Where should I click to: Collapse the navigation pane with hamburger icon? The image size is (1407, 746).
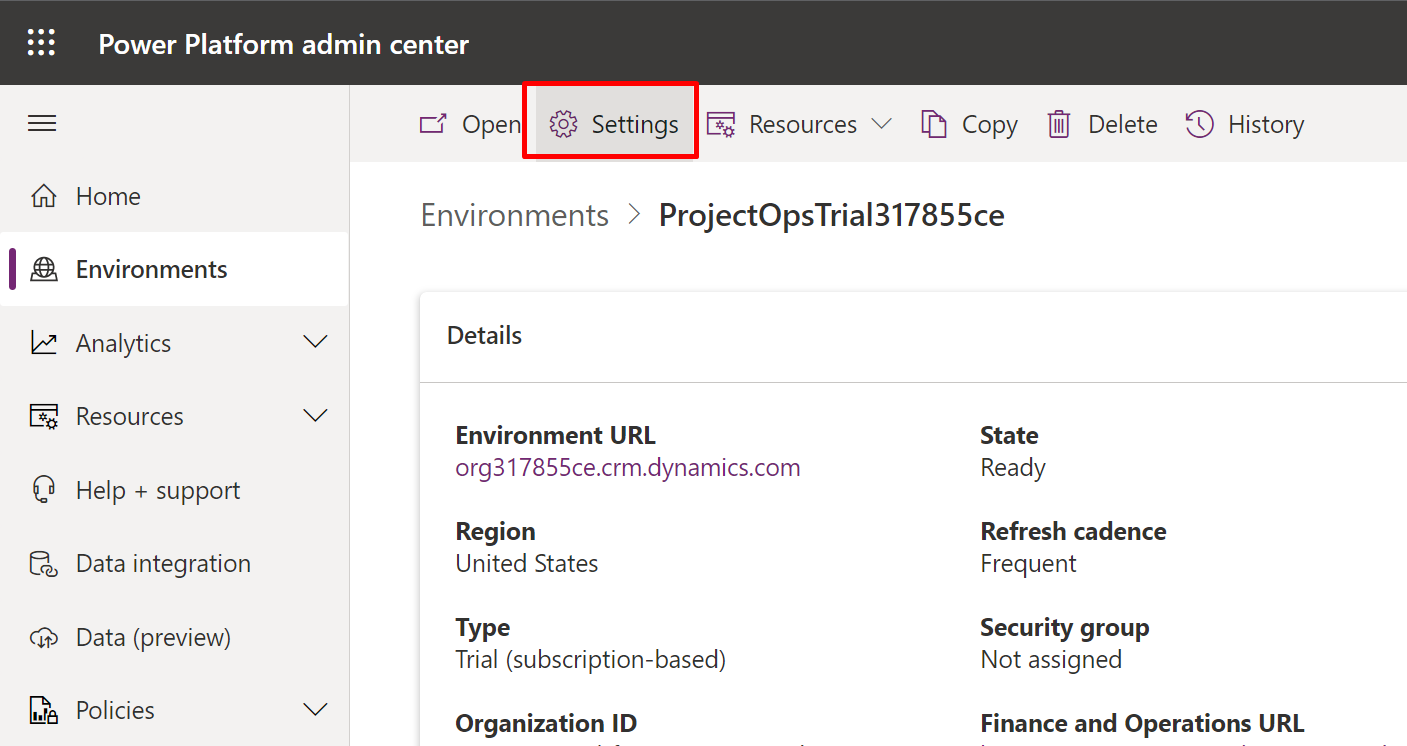[x=42, y=123]
